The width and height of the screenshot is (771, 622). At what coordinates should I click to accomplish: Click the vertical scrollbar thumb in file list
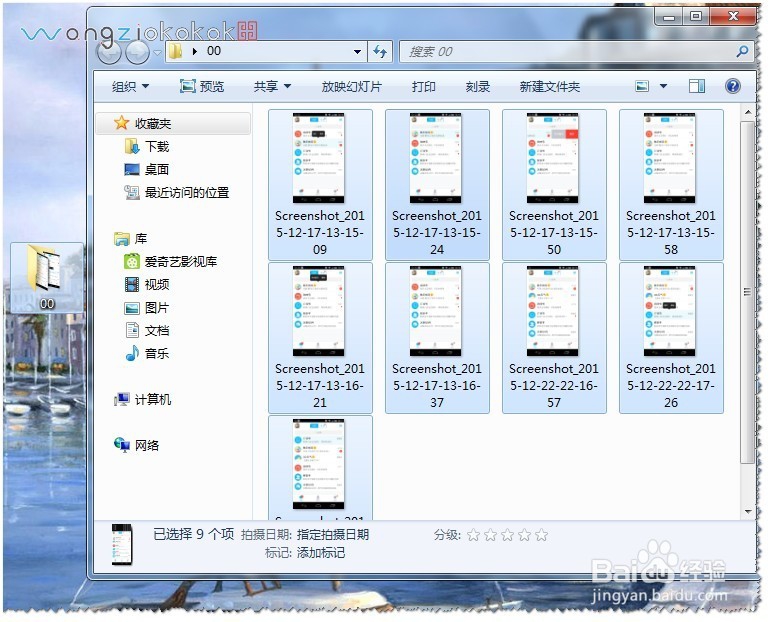[747, 292]
